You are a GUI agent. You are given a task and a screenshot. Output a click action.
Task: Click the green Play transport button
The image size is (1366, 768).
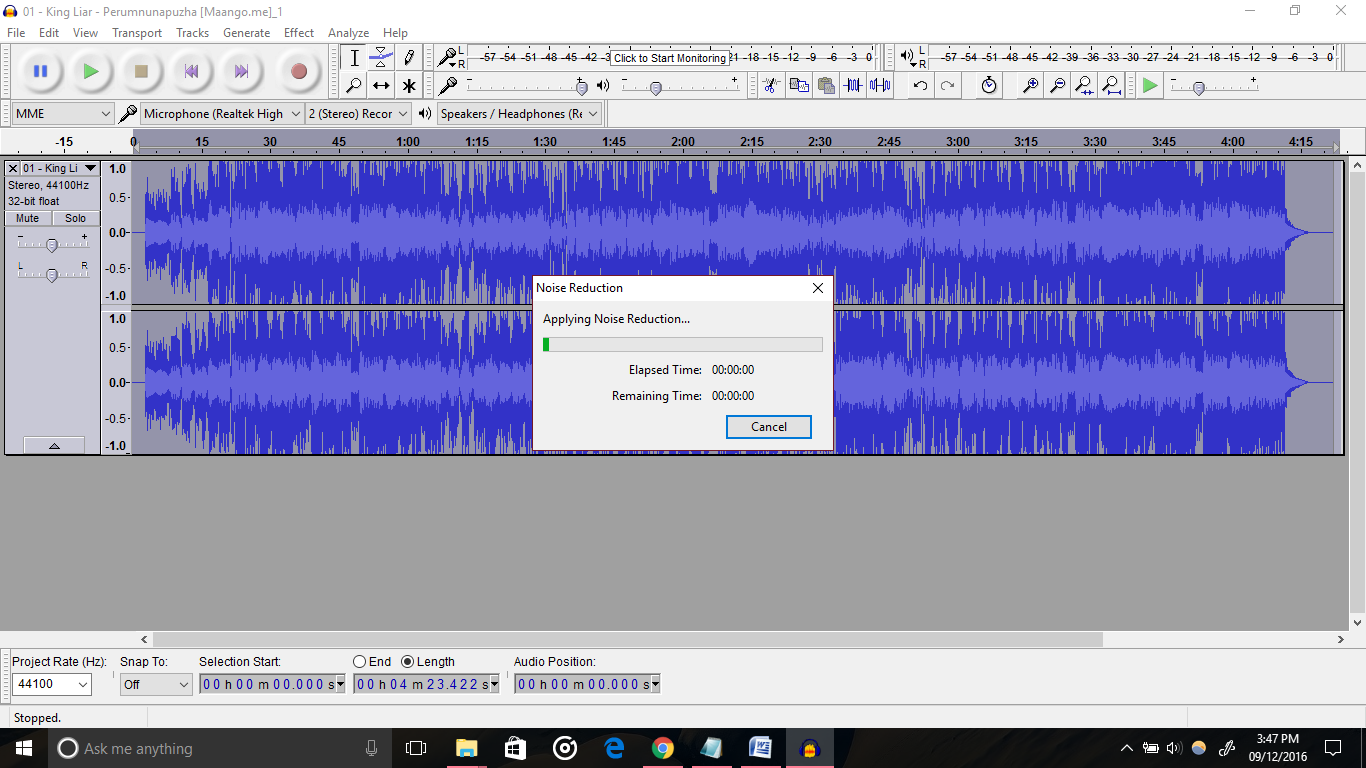(91, 71)
